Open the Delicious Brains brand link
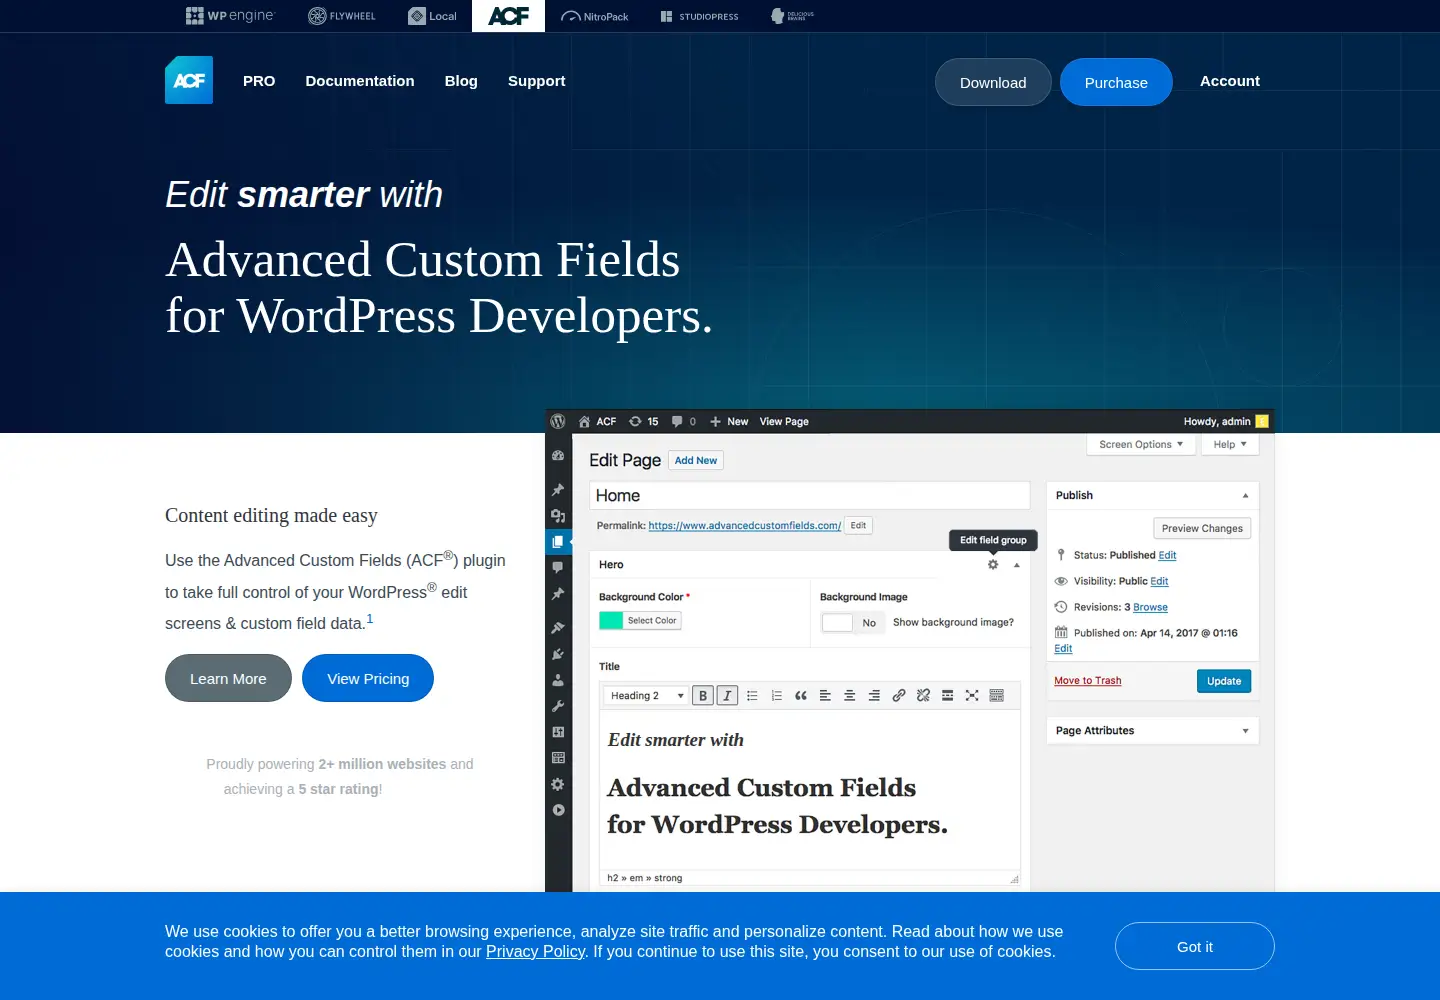 click(x=792, y=16)
